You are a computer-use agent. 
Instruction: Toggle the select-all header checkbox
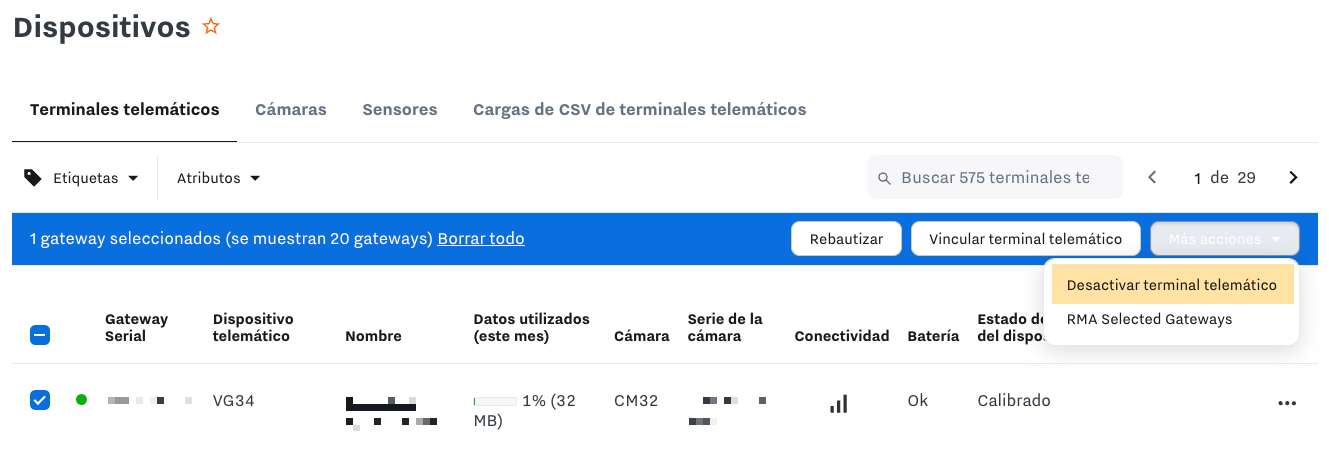pyautogui.click(x=40, y=336)
